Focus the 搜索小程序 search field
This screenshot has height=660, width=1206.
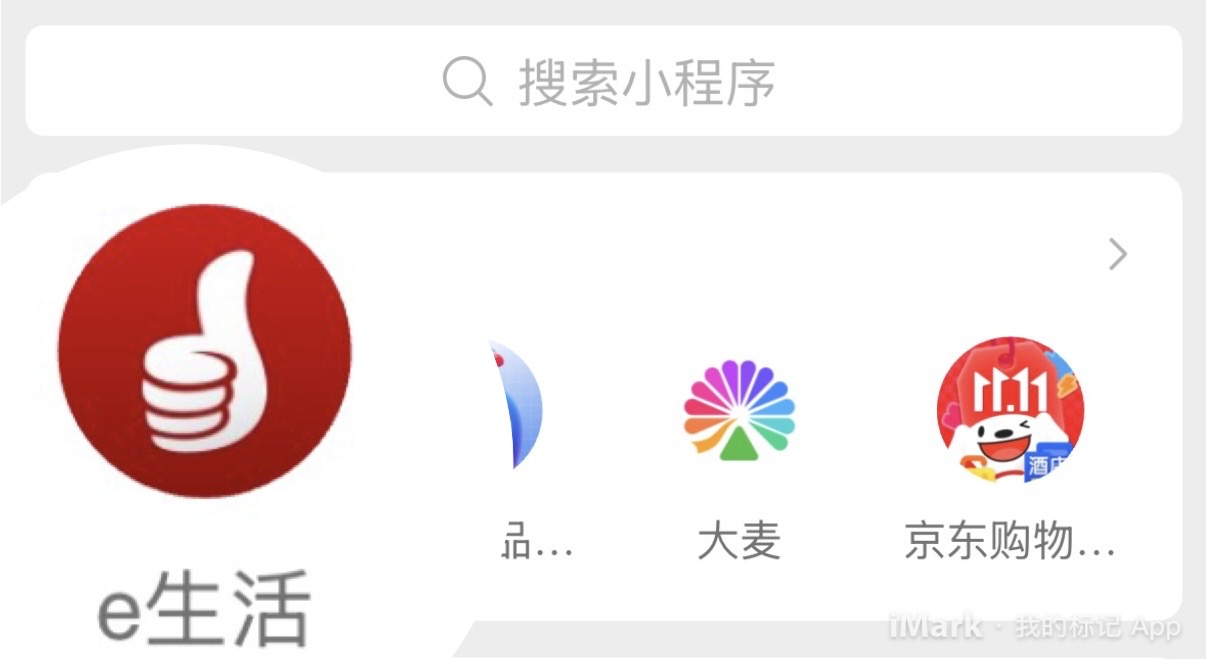click(x=603, y=80)
